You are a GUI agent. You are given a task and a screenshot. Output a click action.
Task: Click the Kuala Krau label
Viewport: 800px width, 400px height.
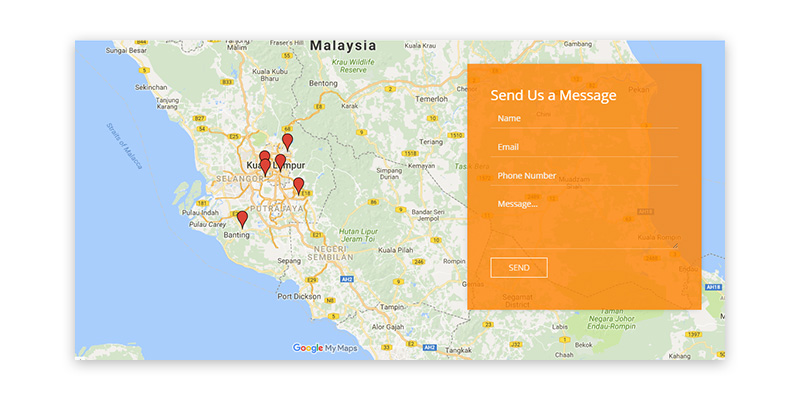coord(420,46)
